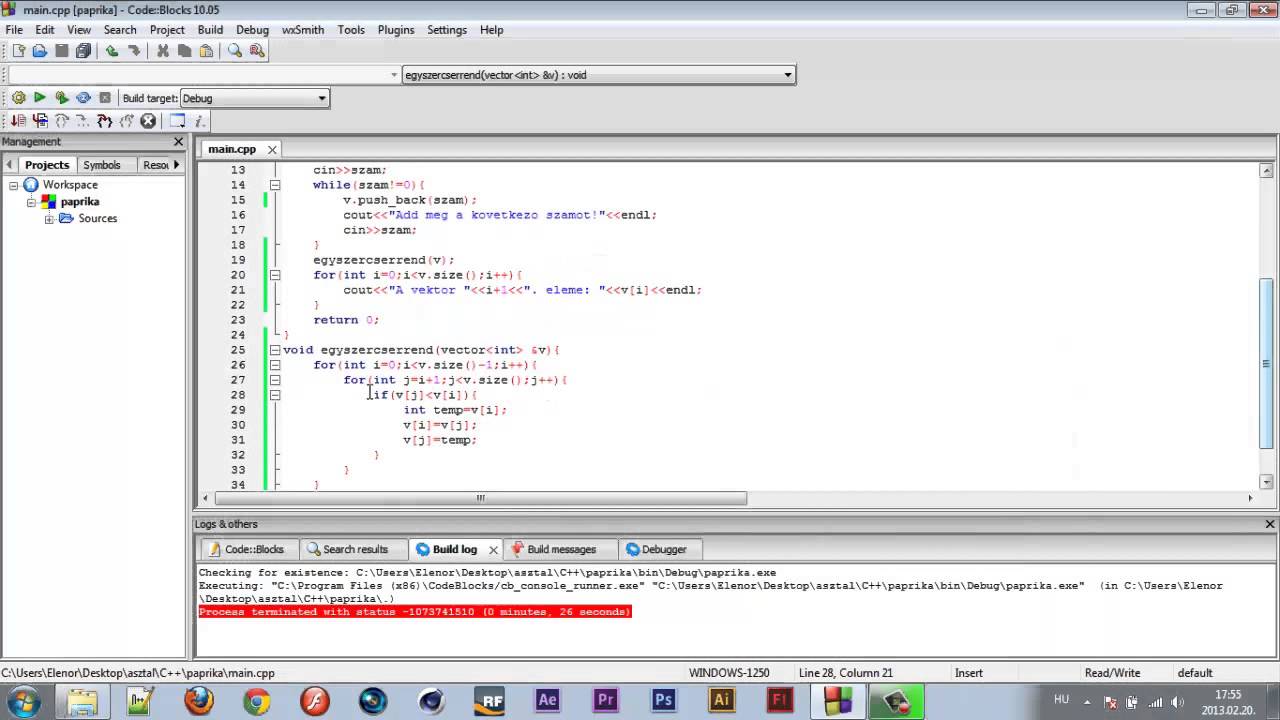Open the File menu
The height and width of the screenshot is (720, 1280).
tap(14, 30)
